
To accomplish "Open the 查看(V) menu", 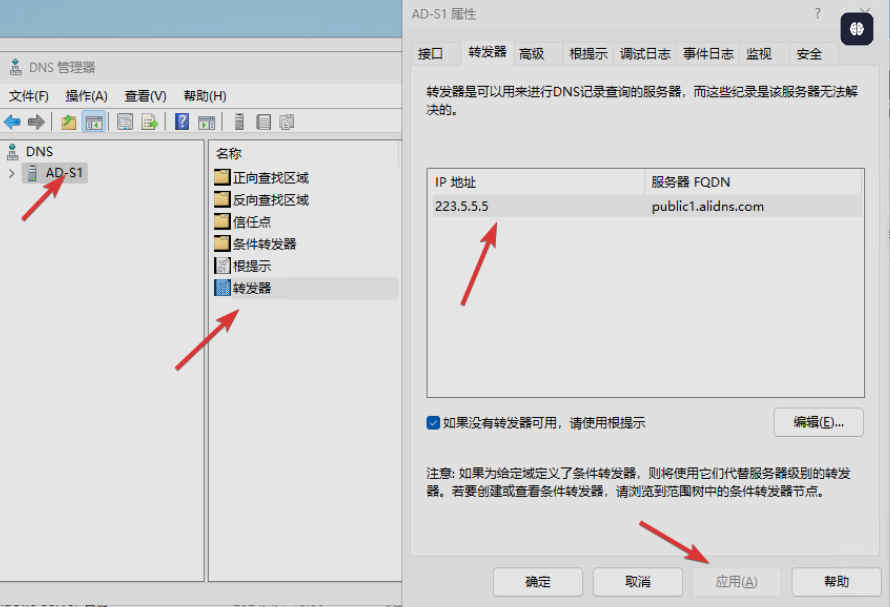I will coord(145,96).
